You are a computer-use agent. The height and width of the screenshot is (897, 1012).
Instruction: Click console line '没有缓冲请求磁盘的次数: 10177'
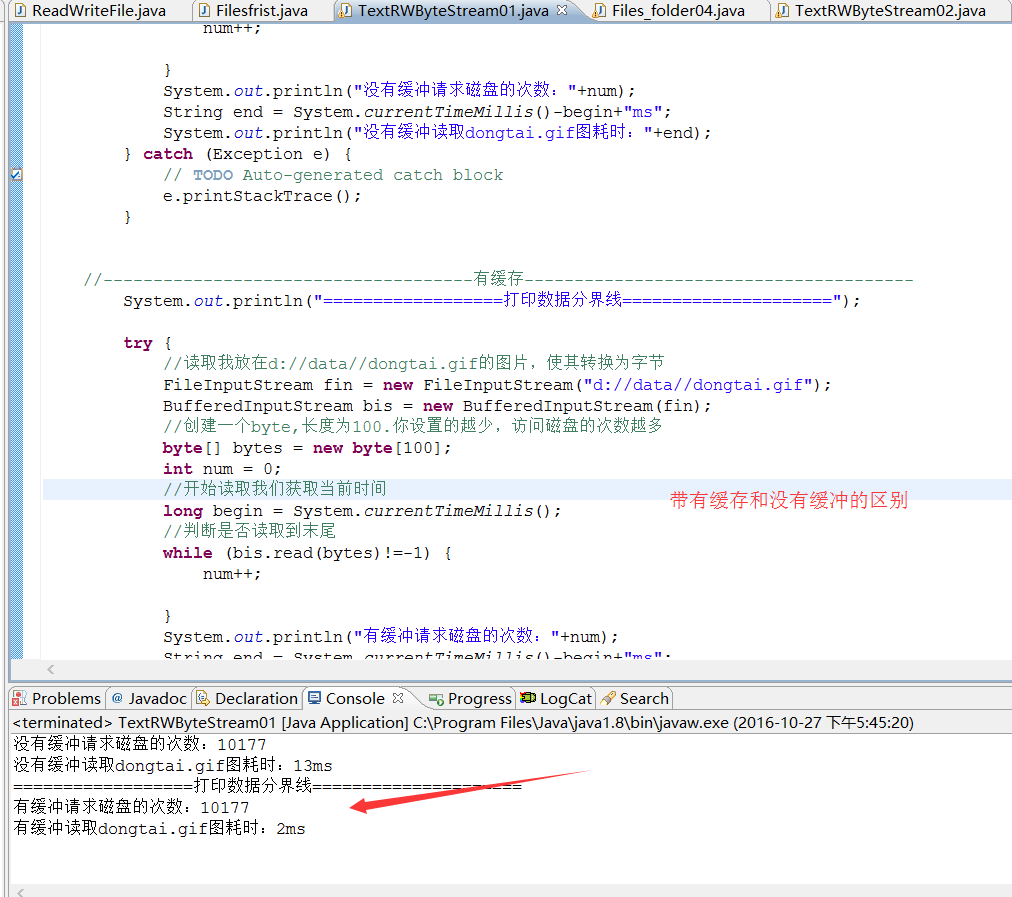139,743
